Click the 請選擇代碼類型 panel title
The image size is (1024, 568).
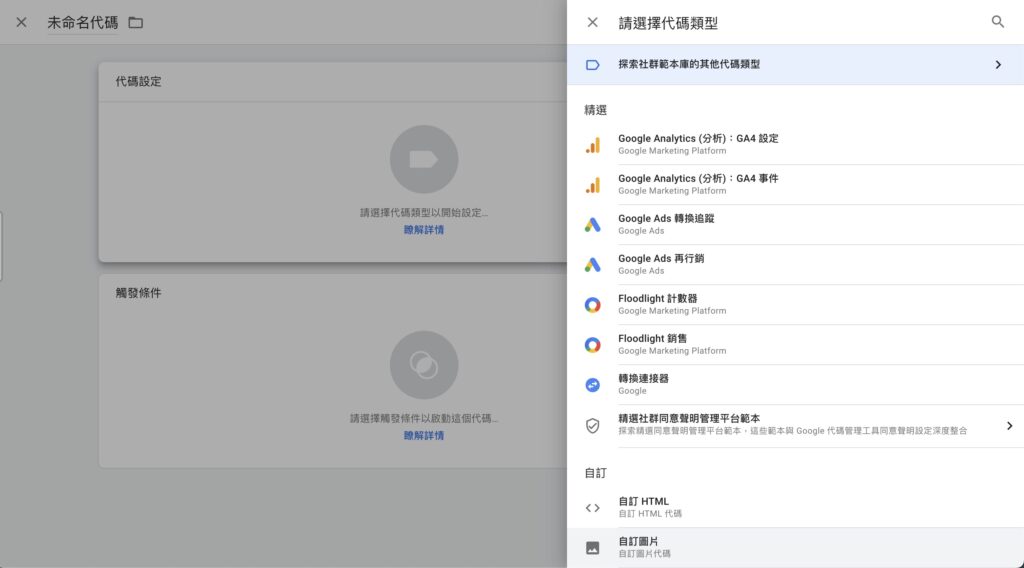(668, 24)
